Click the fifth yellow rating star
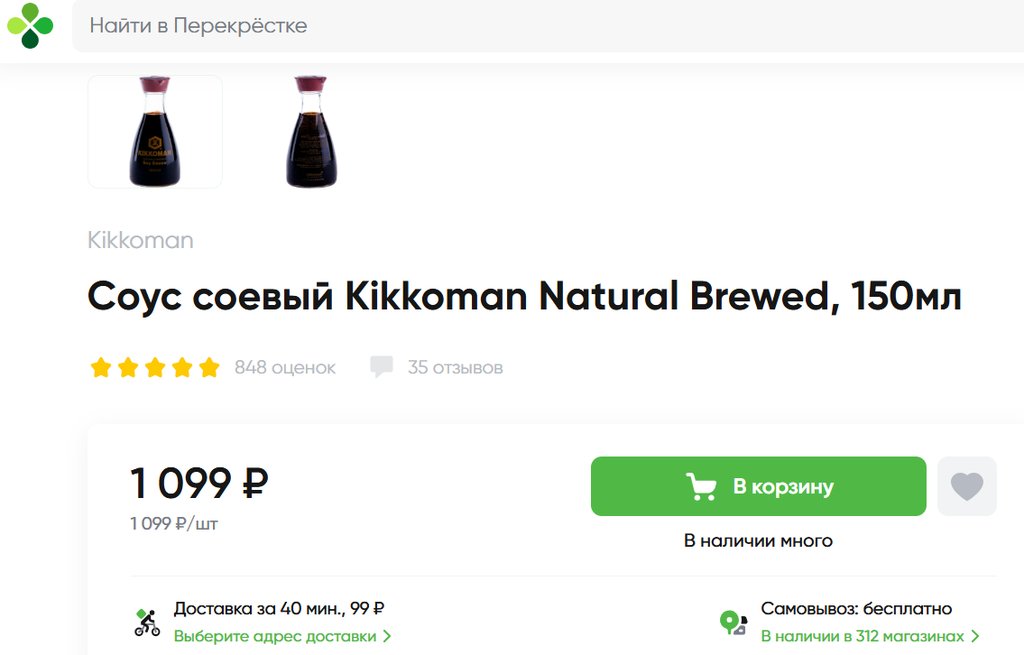Screen dimensions: 1024x655 click(209, 367)
